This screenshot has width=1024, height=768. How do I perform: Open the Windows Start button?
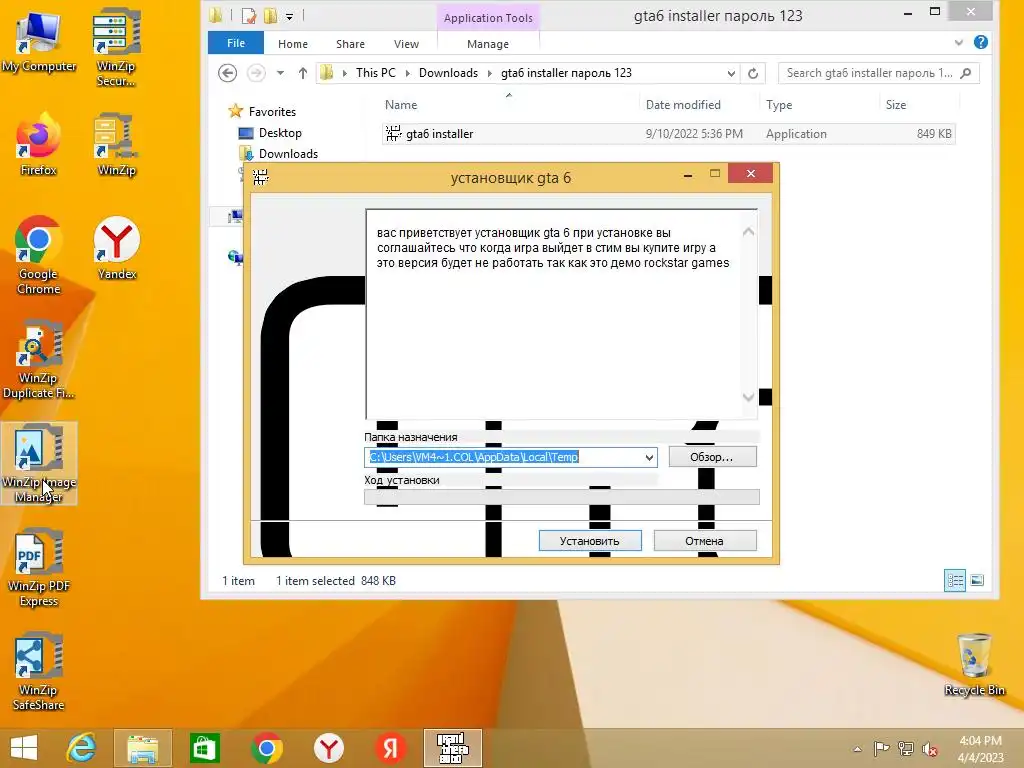[24, 748]
